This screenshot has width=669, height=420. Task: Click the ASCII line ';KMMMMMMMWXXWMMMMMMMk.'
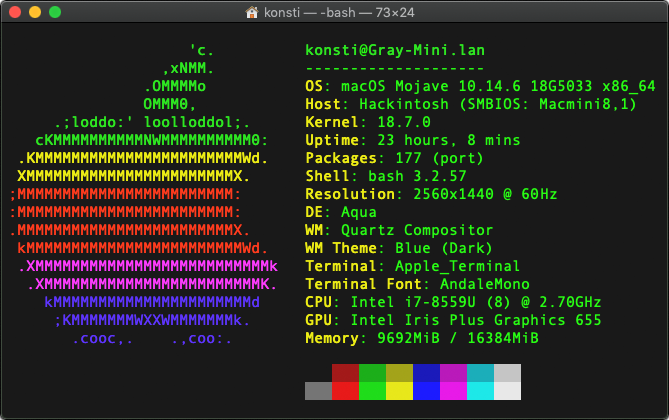152,321
